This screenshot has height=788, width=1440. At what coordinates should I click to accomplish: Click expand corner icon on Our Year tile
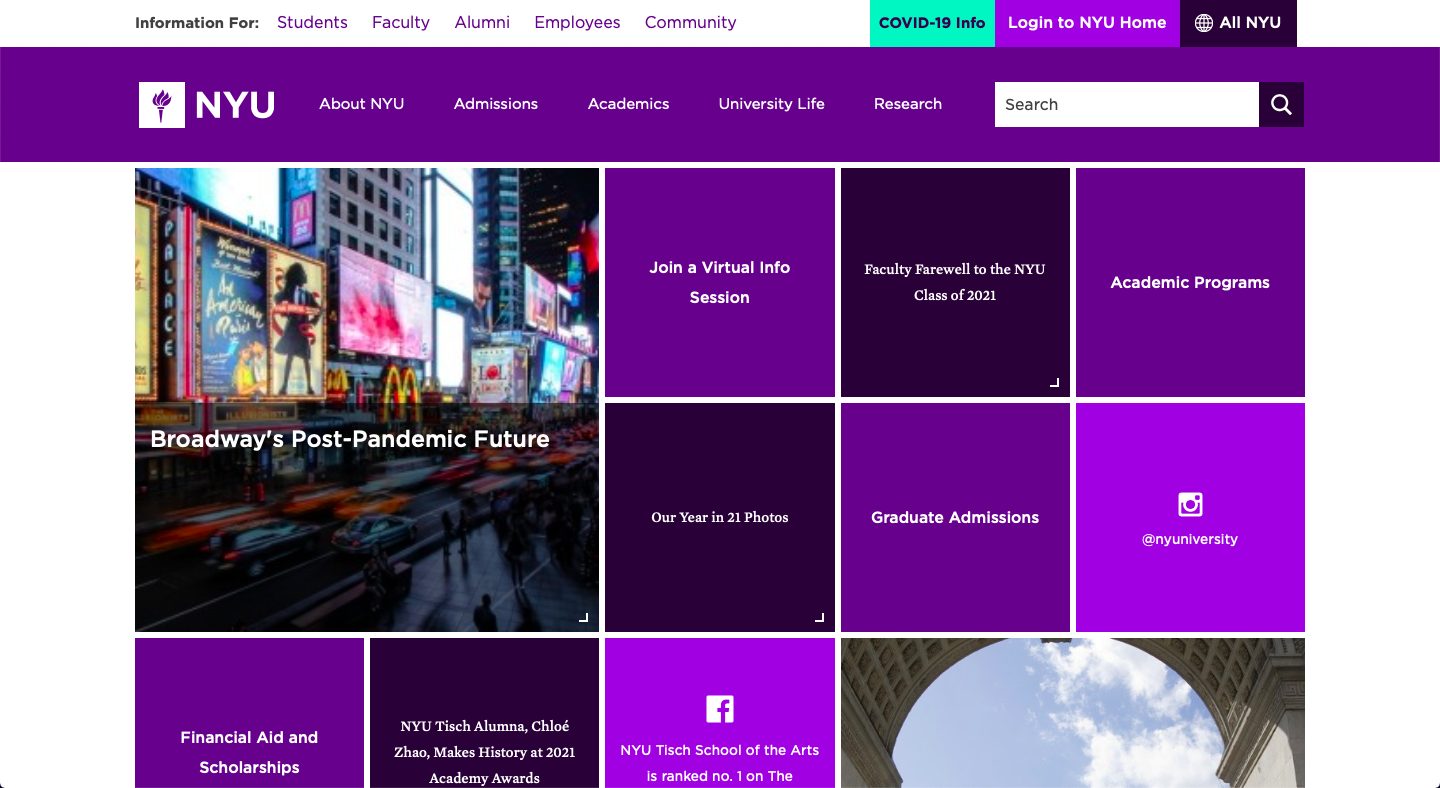click(819, 617)
